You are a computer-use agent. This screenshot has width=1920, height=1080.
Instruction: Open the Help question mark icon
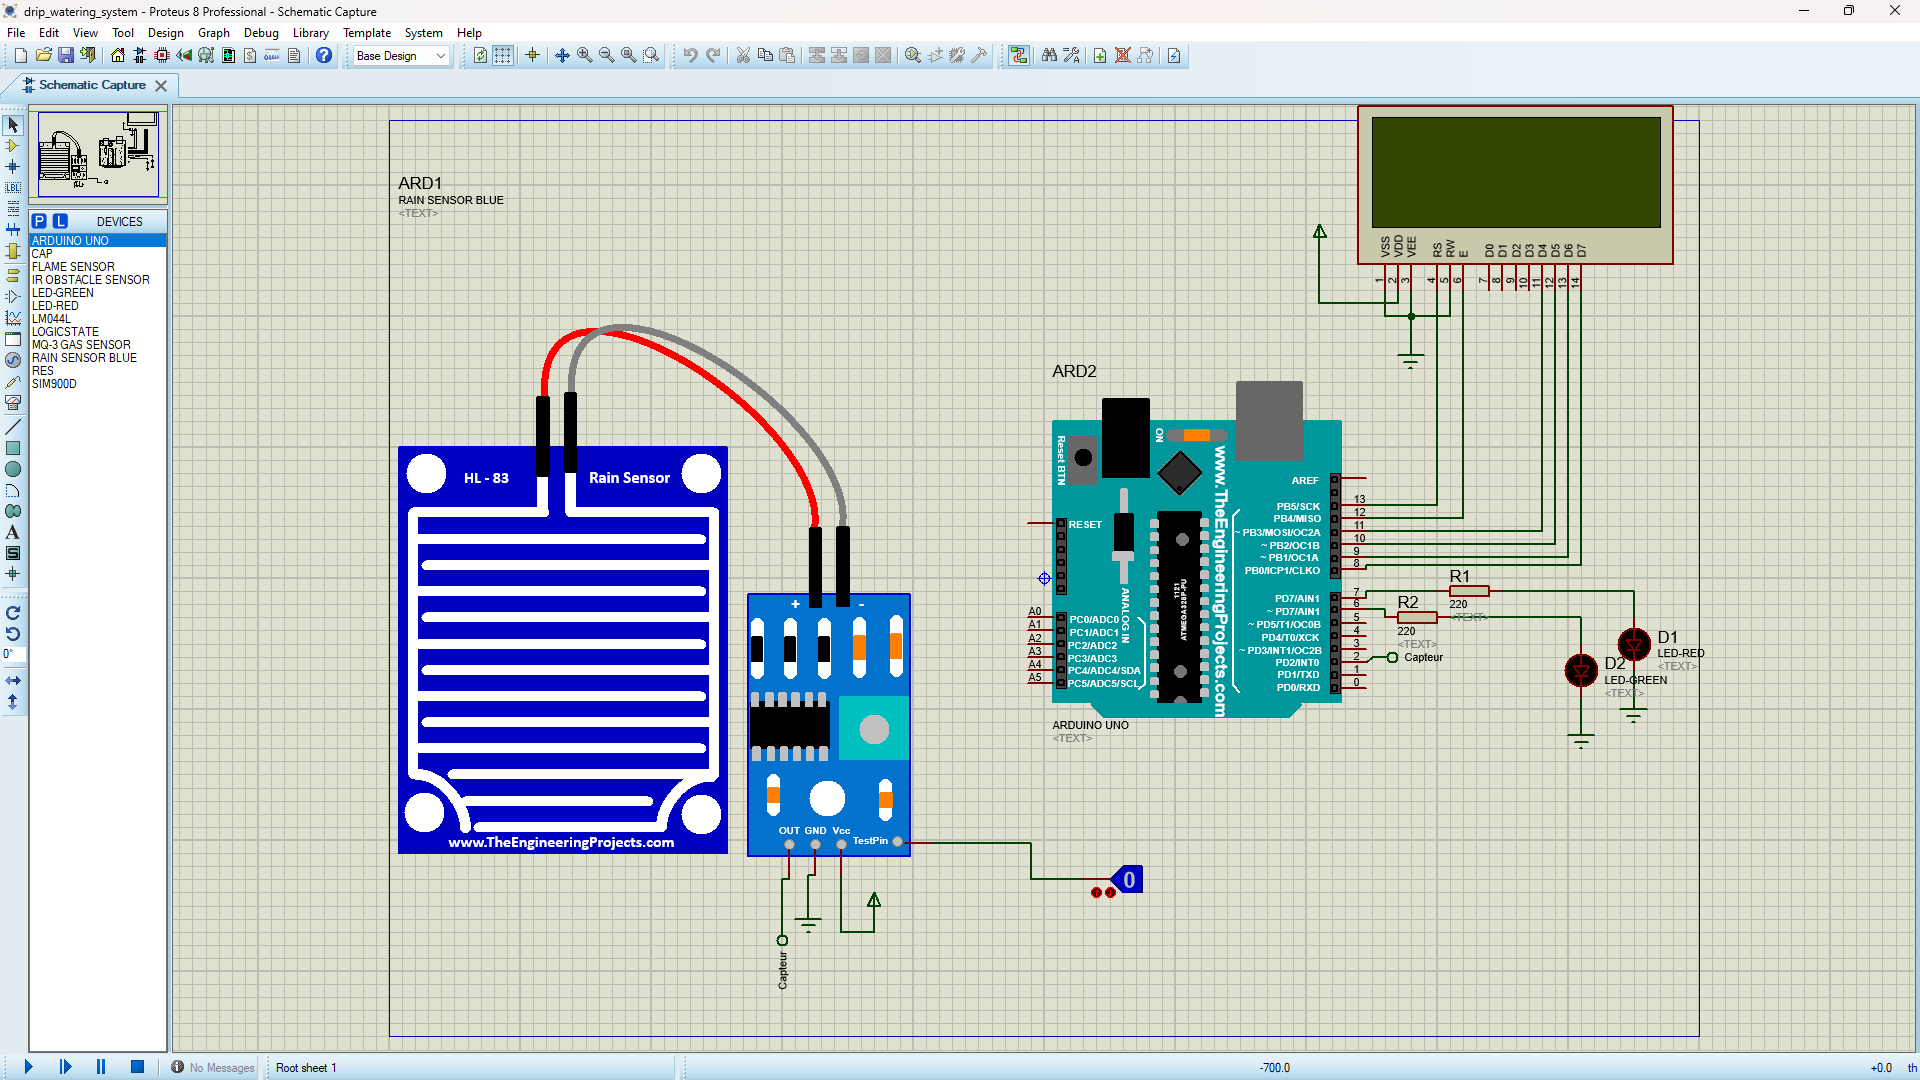[324, 56]
